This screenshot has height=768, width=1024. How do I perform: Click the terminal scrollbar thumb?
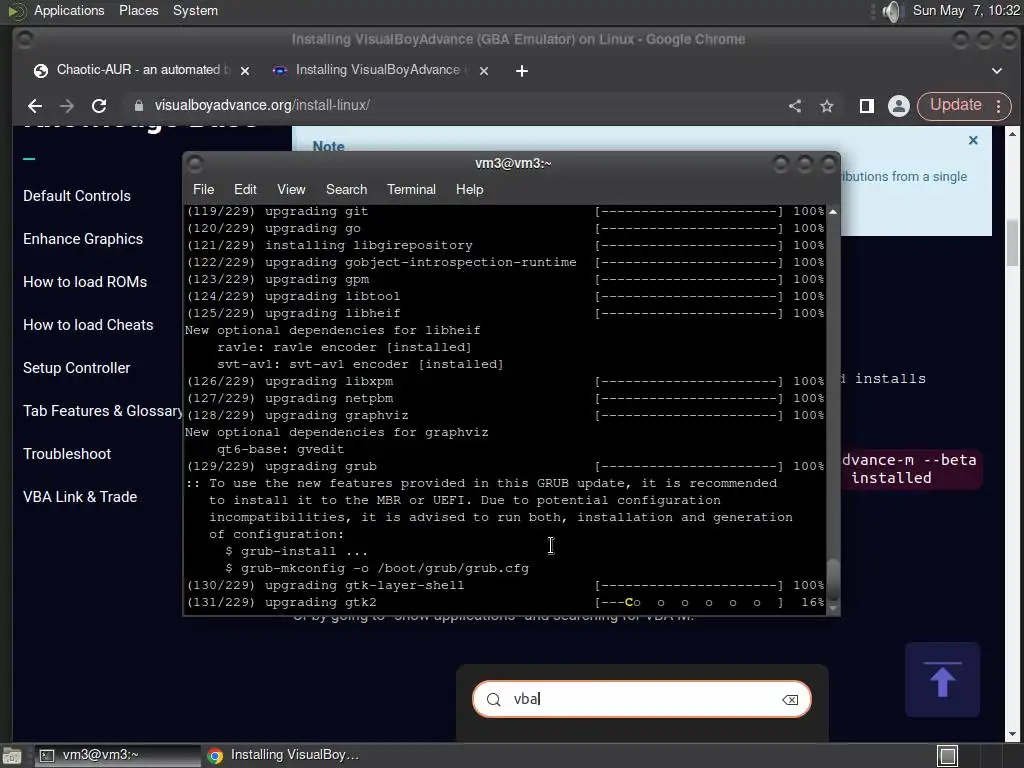(x=833, y=578)
